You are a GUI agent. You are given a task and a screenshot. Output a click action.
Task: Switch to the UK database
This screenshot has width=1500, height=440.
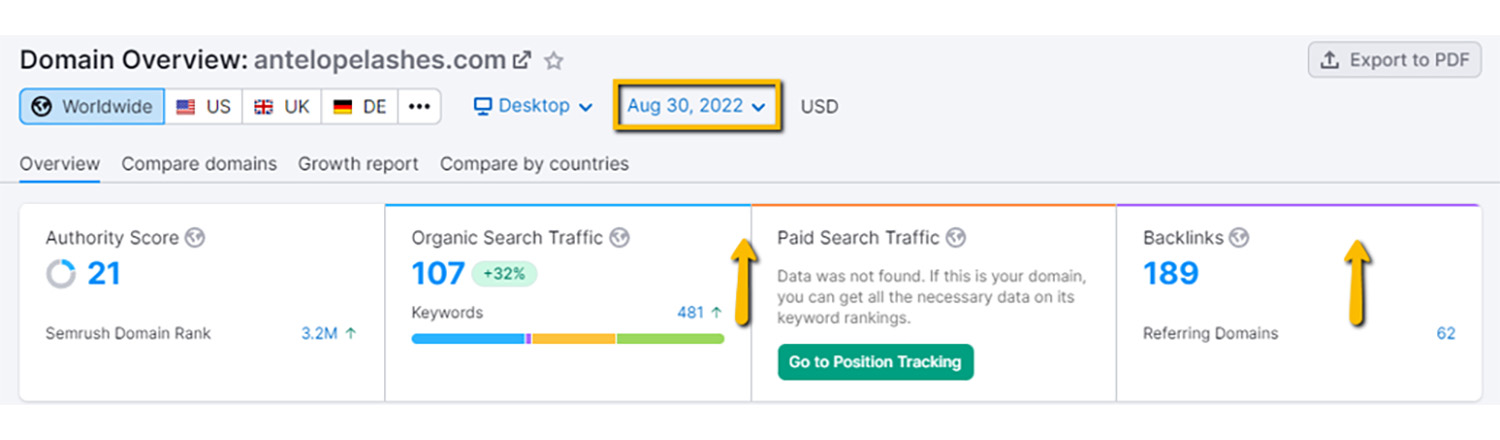click(x=282, y=107)
